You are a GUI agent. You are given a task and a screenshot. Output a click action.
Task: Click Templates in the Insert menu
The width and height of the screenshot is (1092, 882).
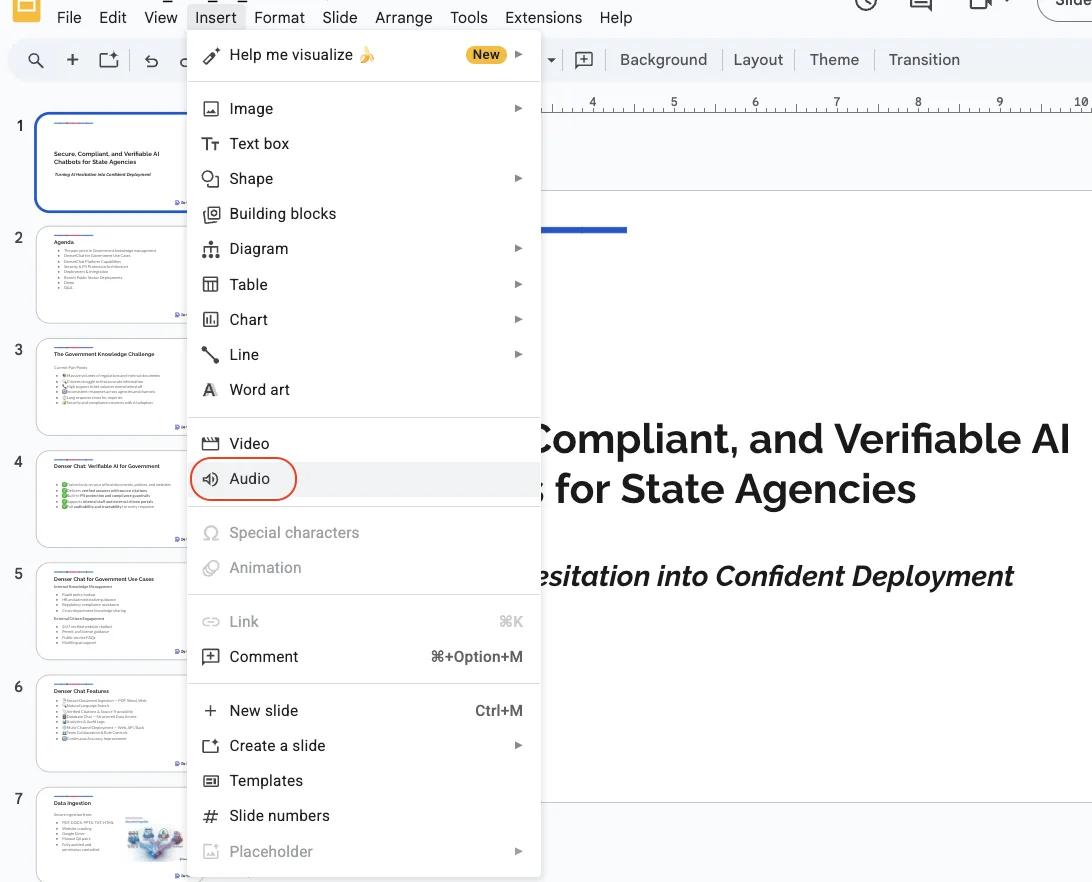(x=266, y=780)
